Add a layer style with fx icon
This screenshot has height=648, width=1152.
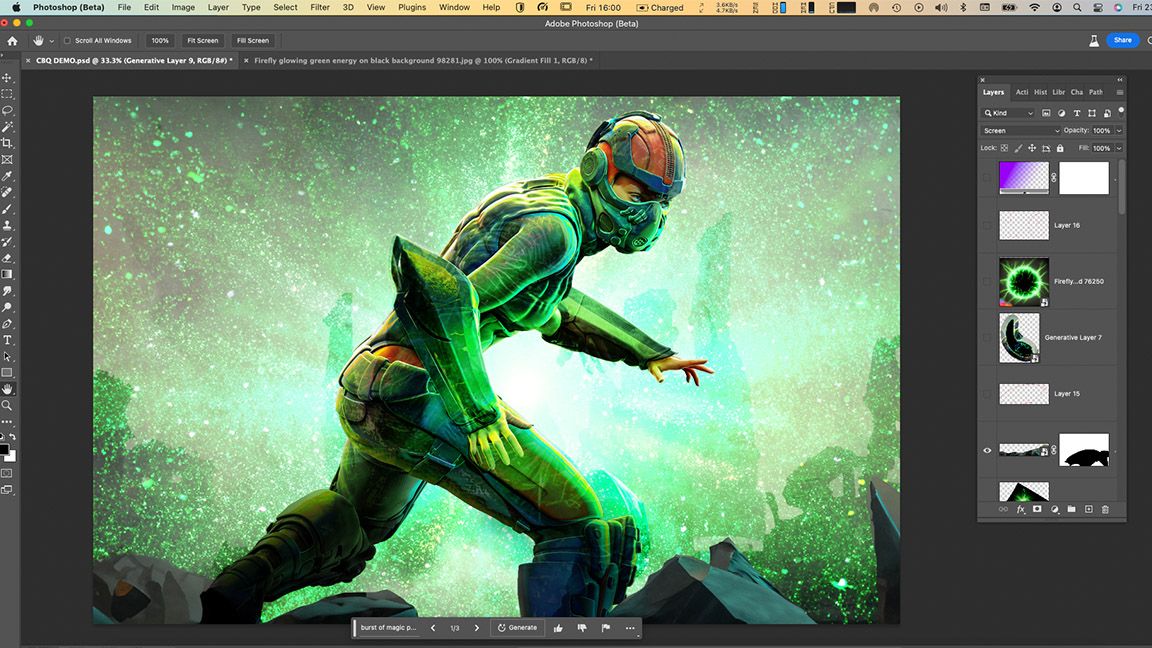tap(1020, 509)
